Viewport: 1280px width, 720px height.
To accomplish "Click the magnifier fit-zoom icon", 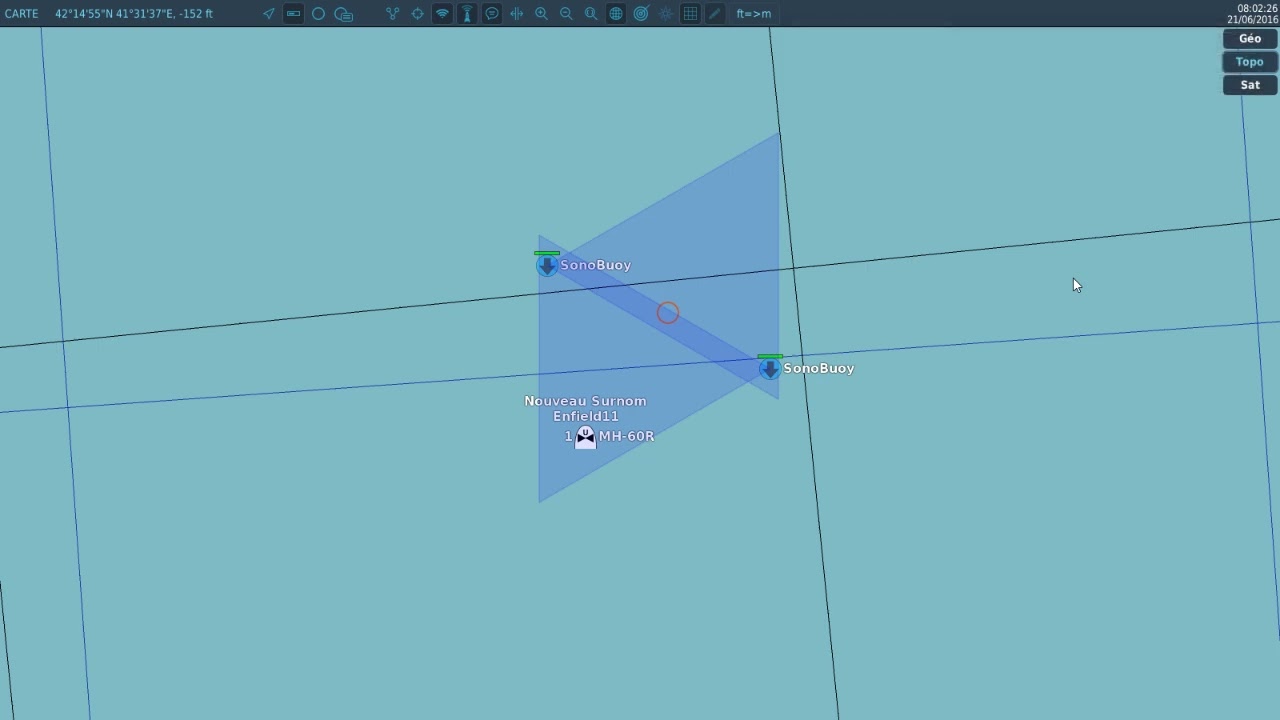I will (x=591, y=14).
